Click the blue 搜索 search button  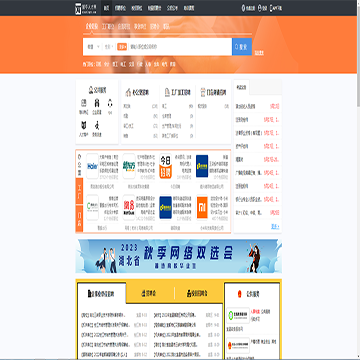(x=242, y=47)
